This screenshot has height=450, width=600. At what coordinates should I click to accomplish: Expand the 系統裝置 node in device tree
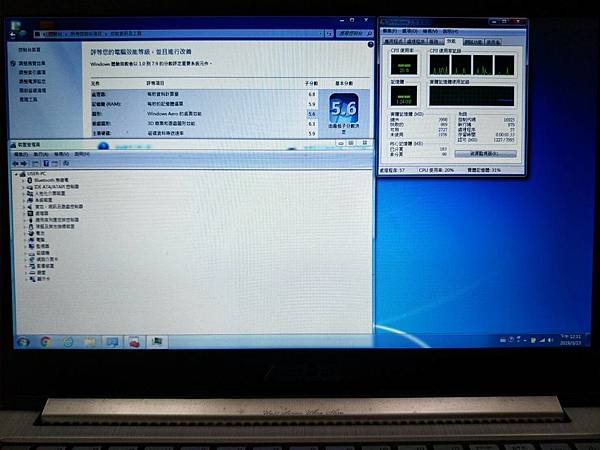pyautogui.click(x=23, y=200)
